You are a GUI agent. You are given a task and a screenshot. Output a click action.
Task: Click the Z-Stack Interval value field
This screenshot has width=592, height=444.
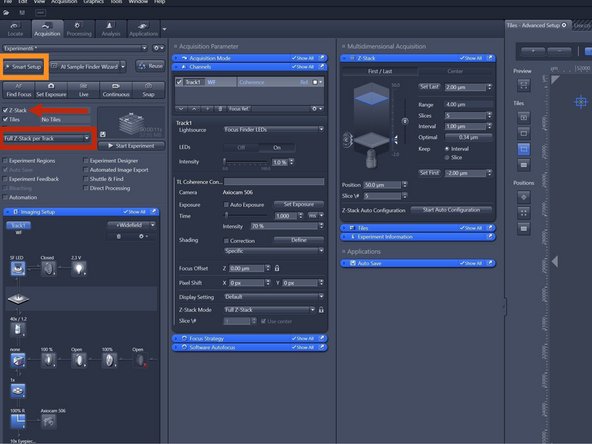click(465, 126)
